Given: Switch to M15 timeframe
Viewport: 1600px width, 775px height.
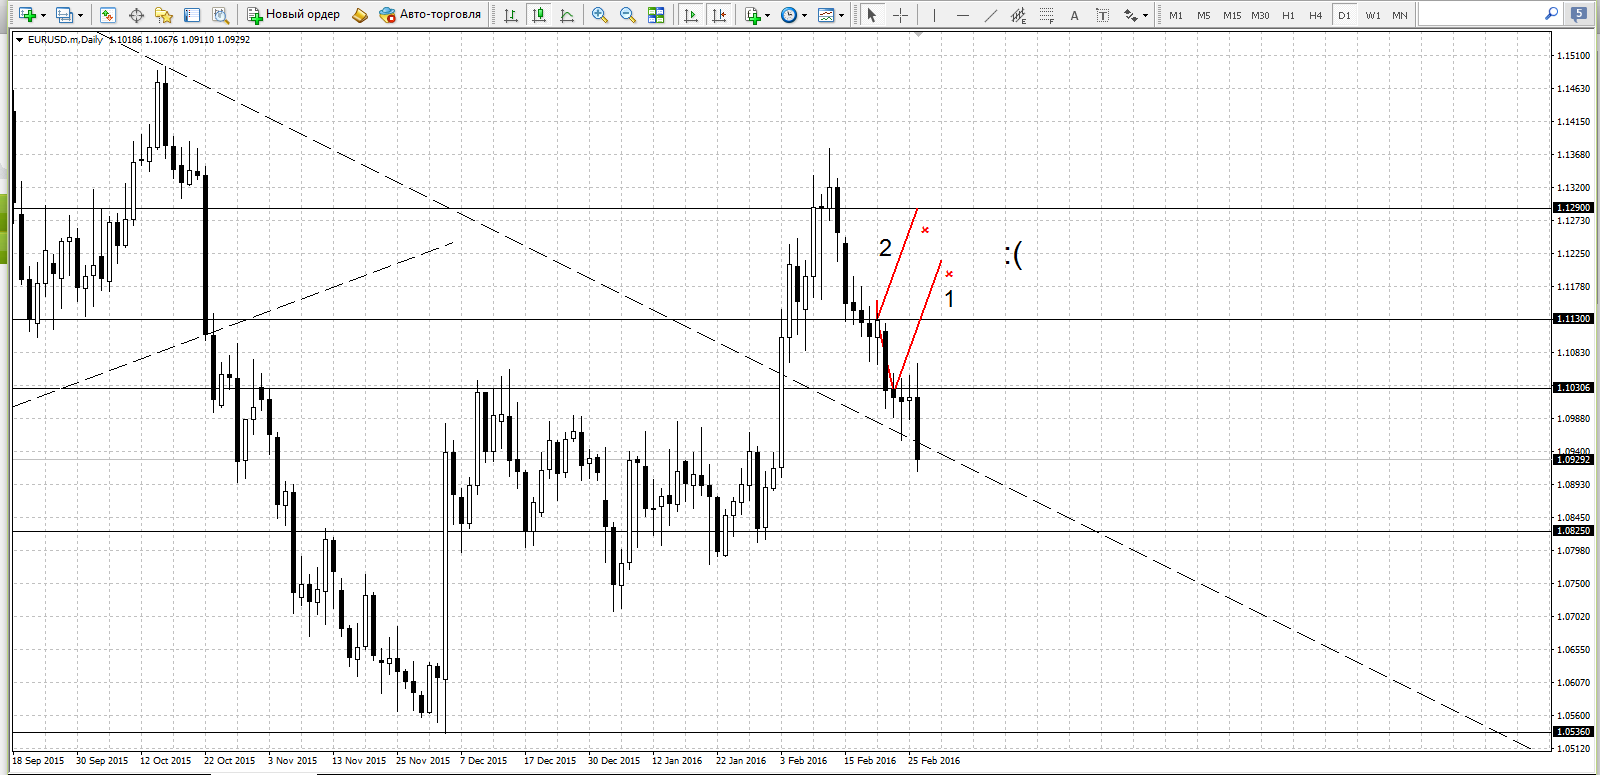Looking at the screenshot, I should point(1232,15).
